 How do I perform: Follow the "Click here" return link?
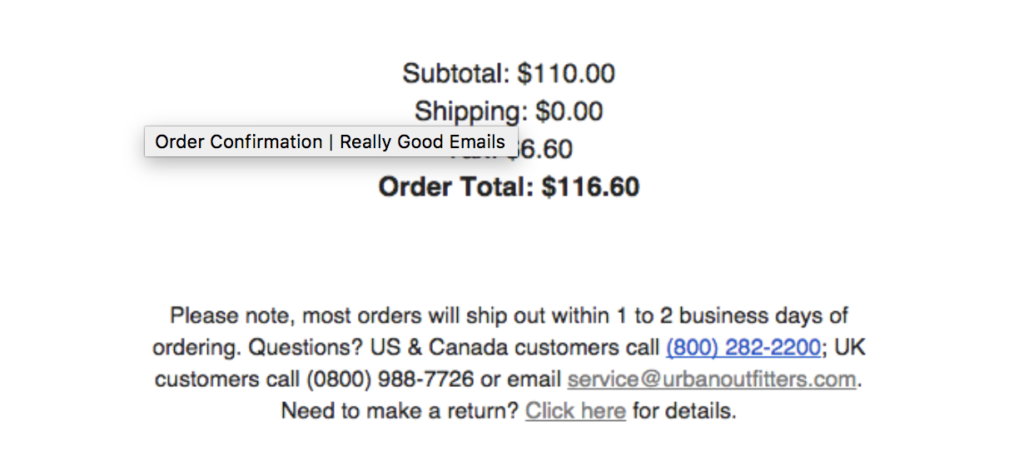575,411
